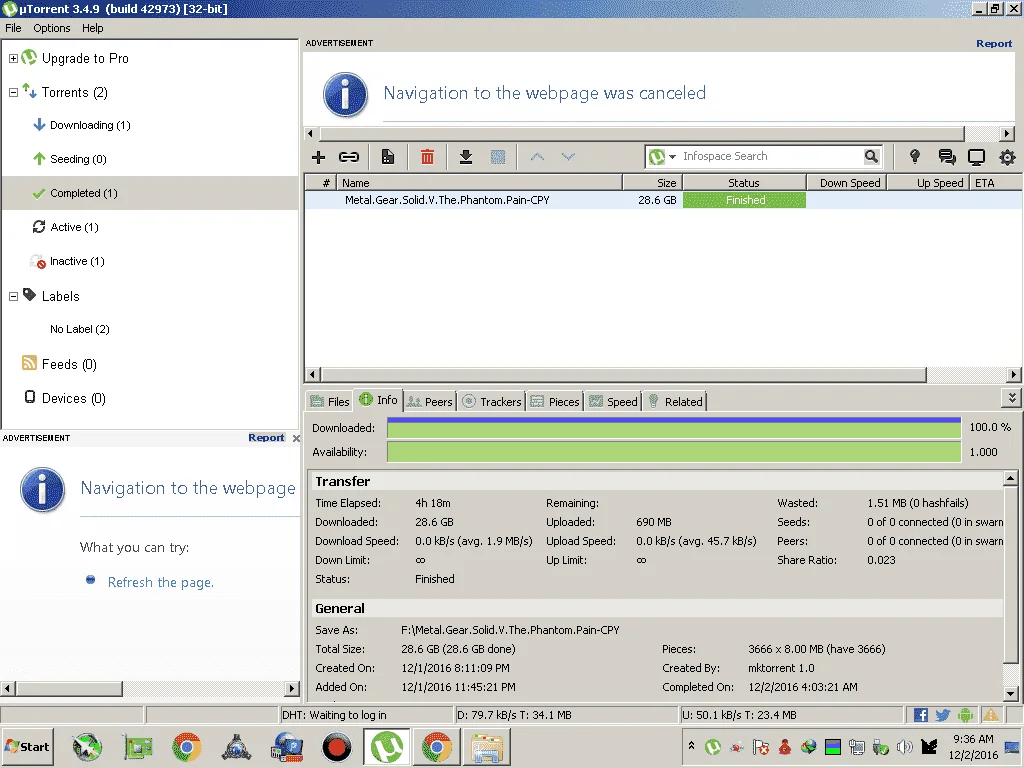This screenshot has height=768, width=1024.
Task: Add Torrent with the plus icon
Action: tap(318, 157)
